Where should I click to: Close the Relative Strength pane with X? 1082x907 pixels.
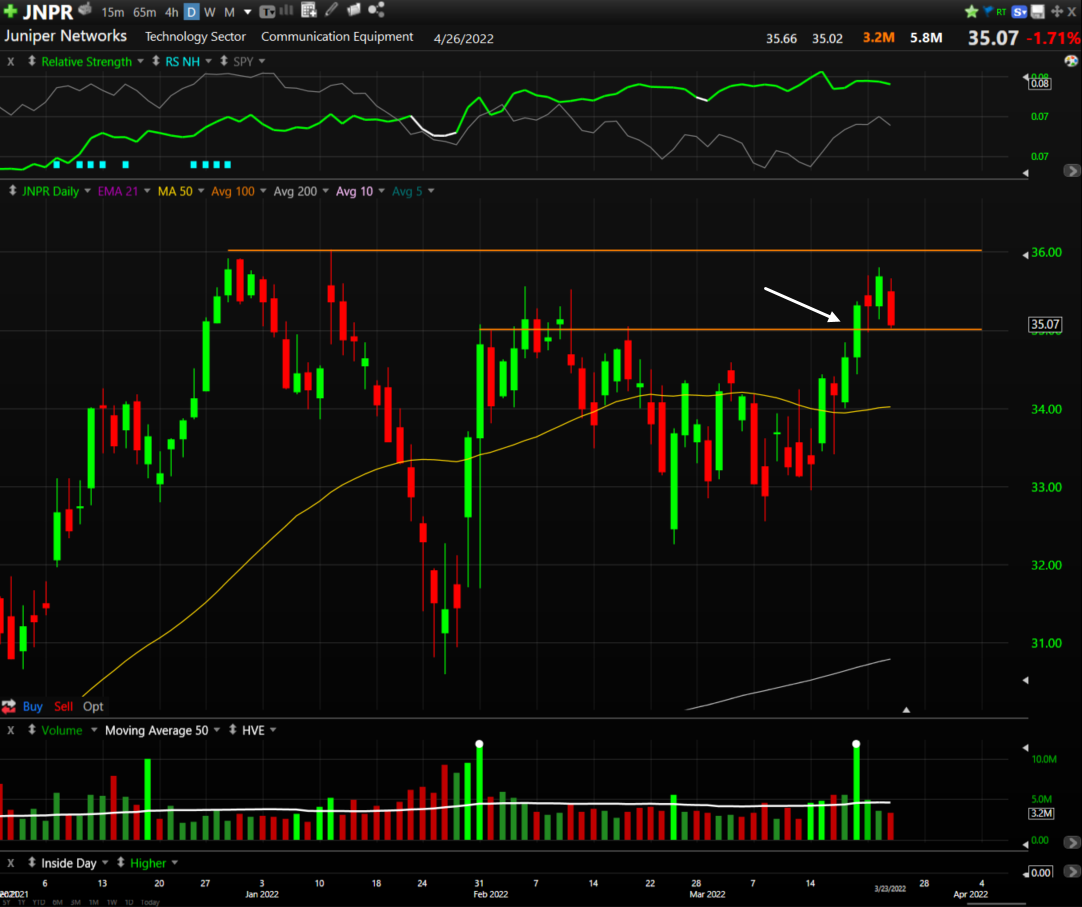[x=10, y=61]
